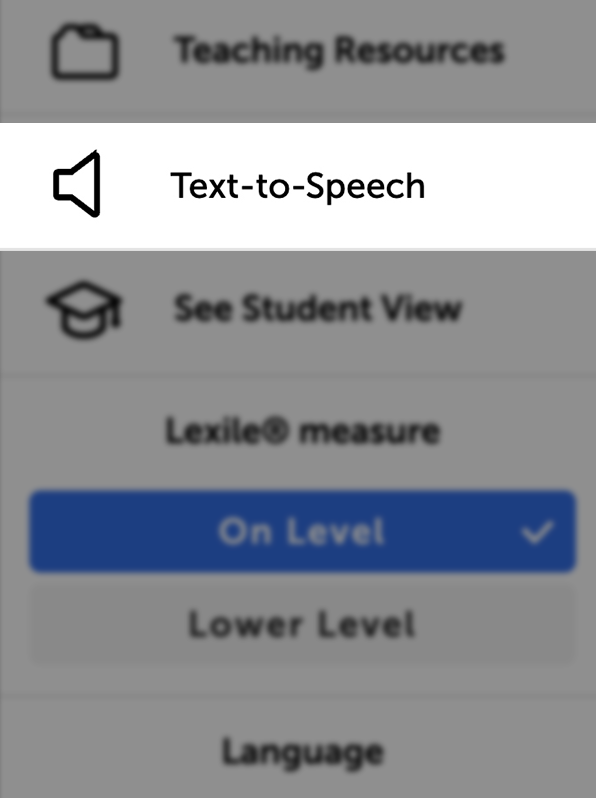Switch to the Lower Level Lexile option
Image resolution: width=596 pixels, height=798 pixels.
click(302, 625)
